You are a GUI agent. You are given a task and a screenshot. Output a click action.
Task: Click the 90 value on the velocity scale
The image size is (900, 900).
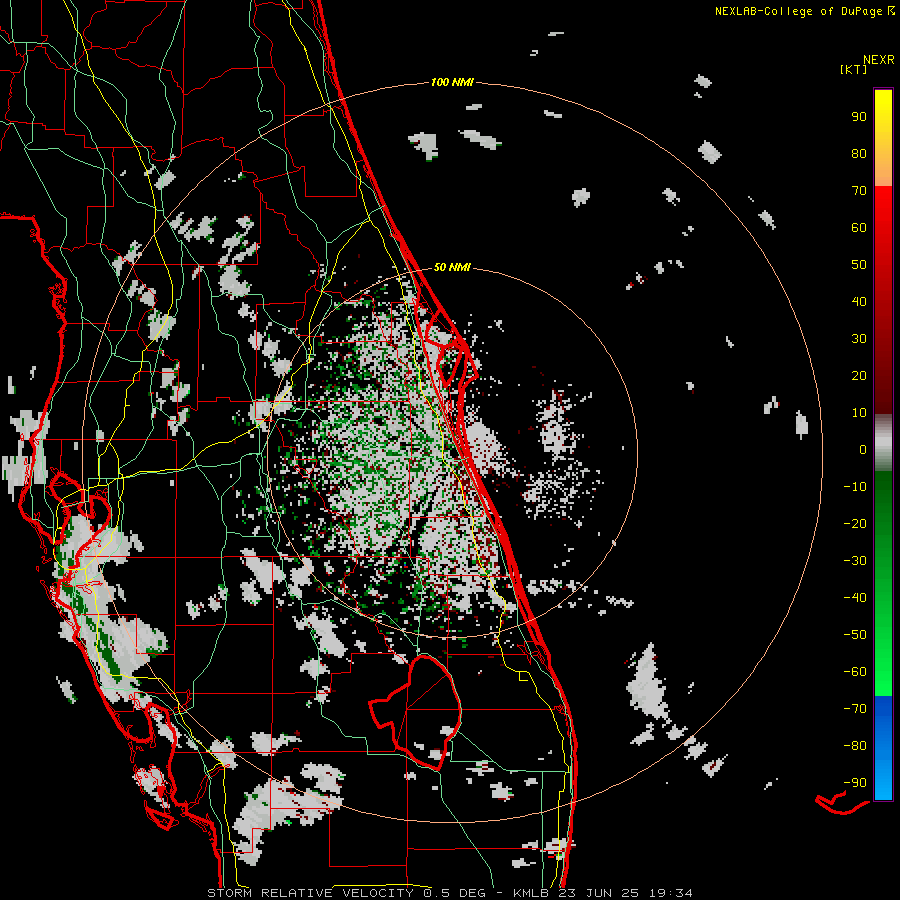point(859,117)
